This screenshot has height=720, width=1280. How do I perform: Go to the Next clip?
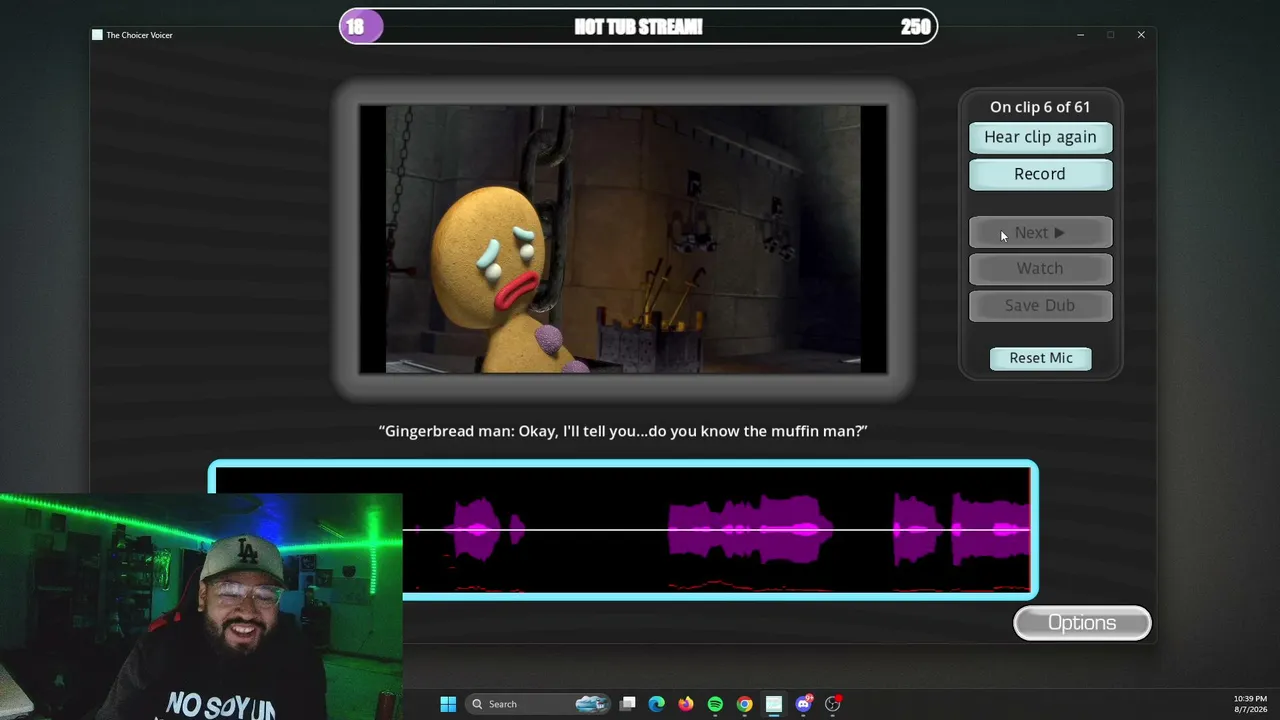click(1040, 233)
